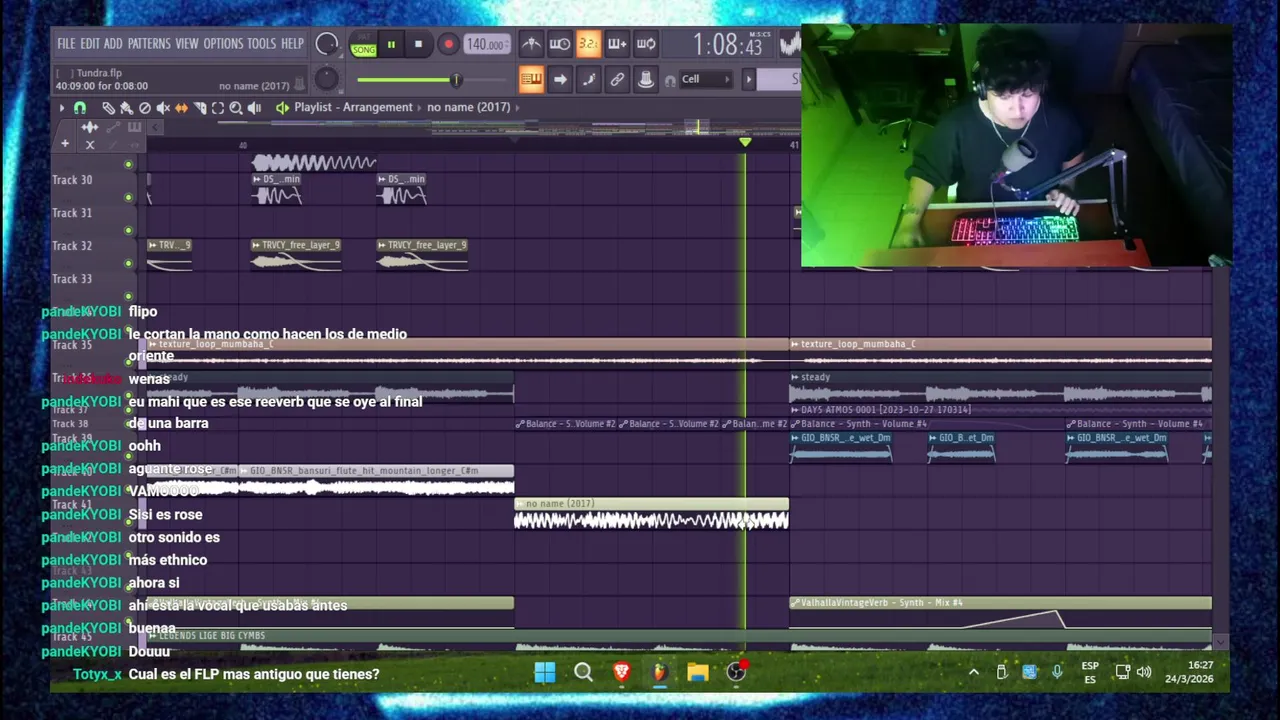Viewport: 1280px width, 720px height.
Task: Arm the record button
Action: click(448, 44)
